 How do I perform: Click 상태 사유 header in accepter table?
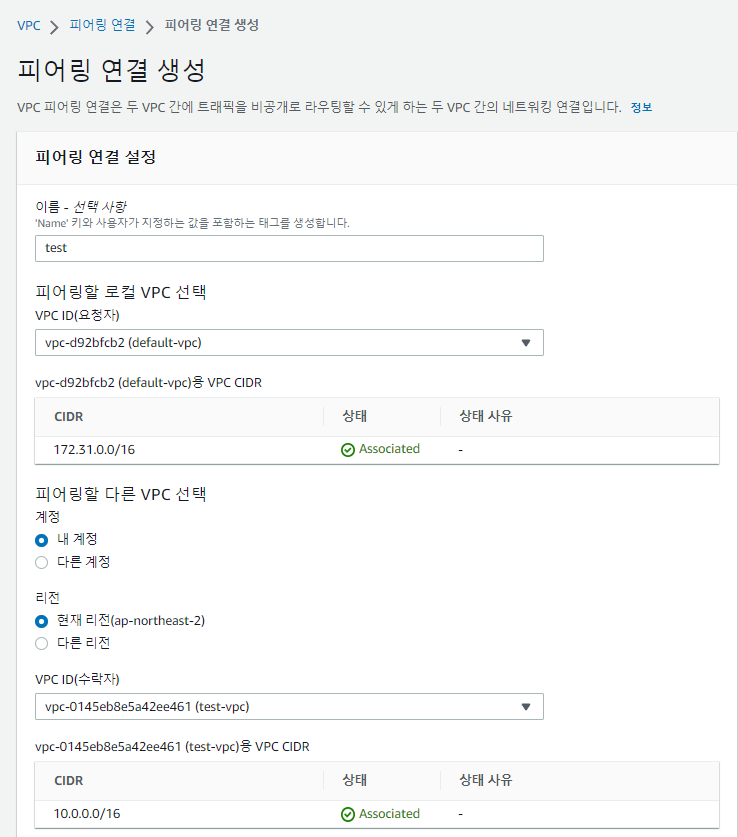click(485, 779)
